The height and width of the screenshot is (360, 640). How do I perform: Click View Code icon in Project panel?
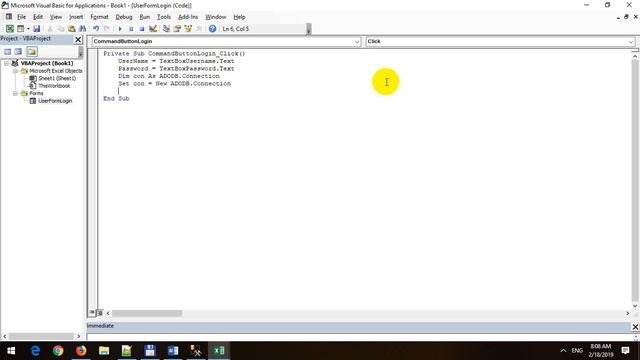pos(8,51)
